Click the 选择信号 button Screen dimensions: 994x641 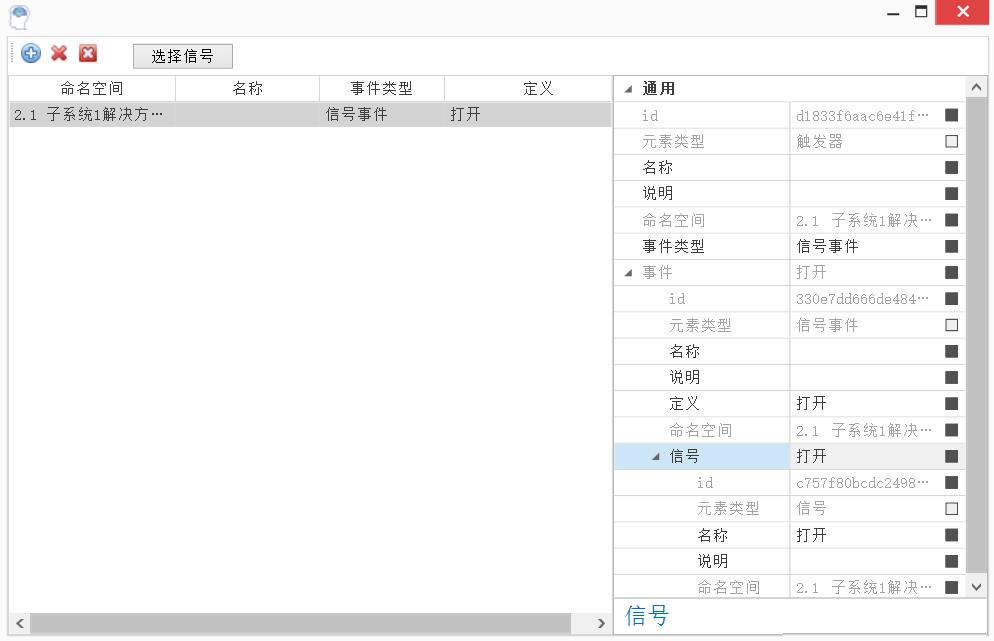[x=183, y=56]
